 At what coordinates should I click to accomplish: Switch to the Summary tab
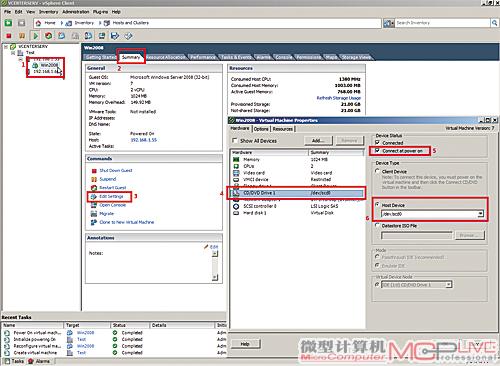pos(131,57)
